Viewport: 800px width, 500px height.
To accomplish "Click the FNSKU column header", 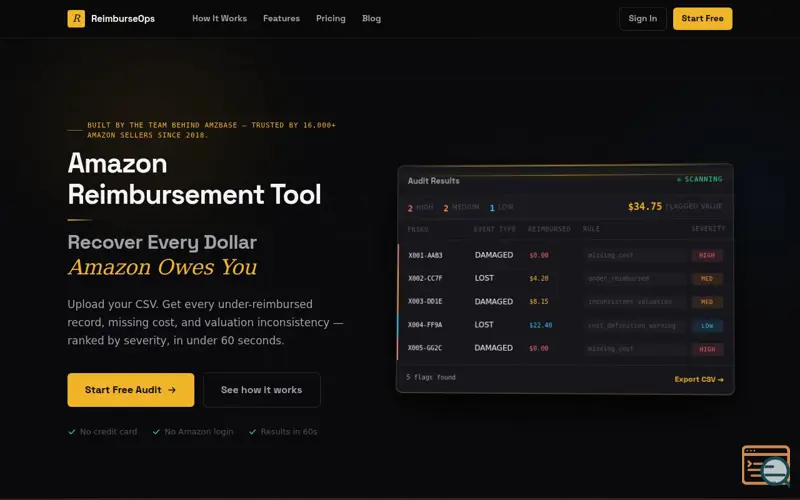I will point(418,229).
